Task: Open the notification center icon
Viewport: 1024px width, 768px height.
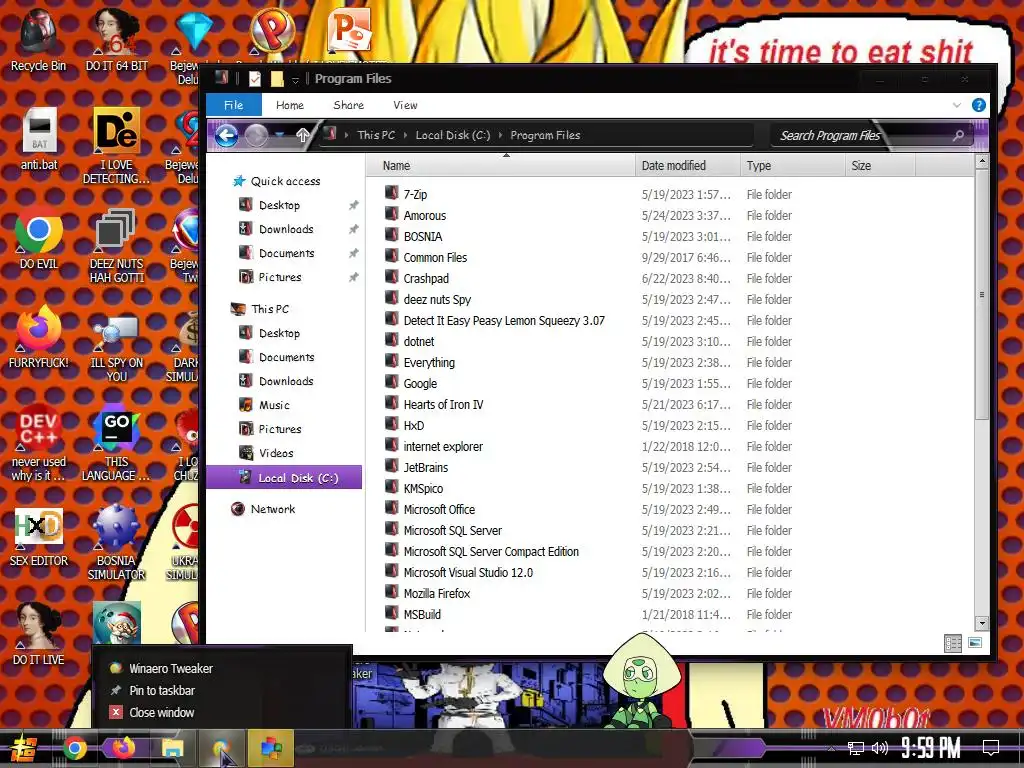Action: [x=991, y=748]
